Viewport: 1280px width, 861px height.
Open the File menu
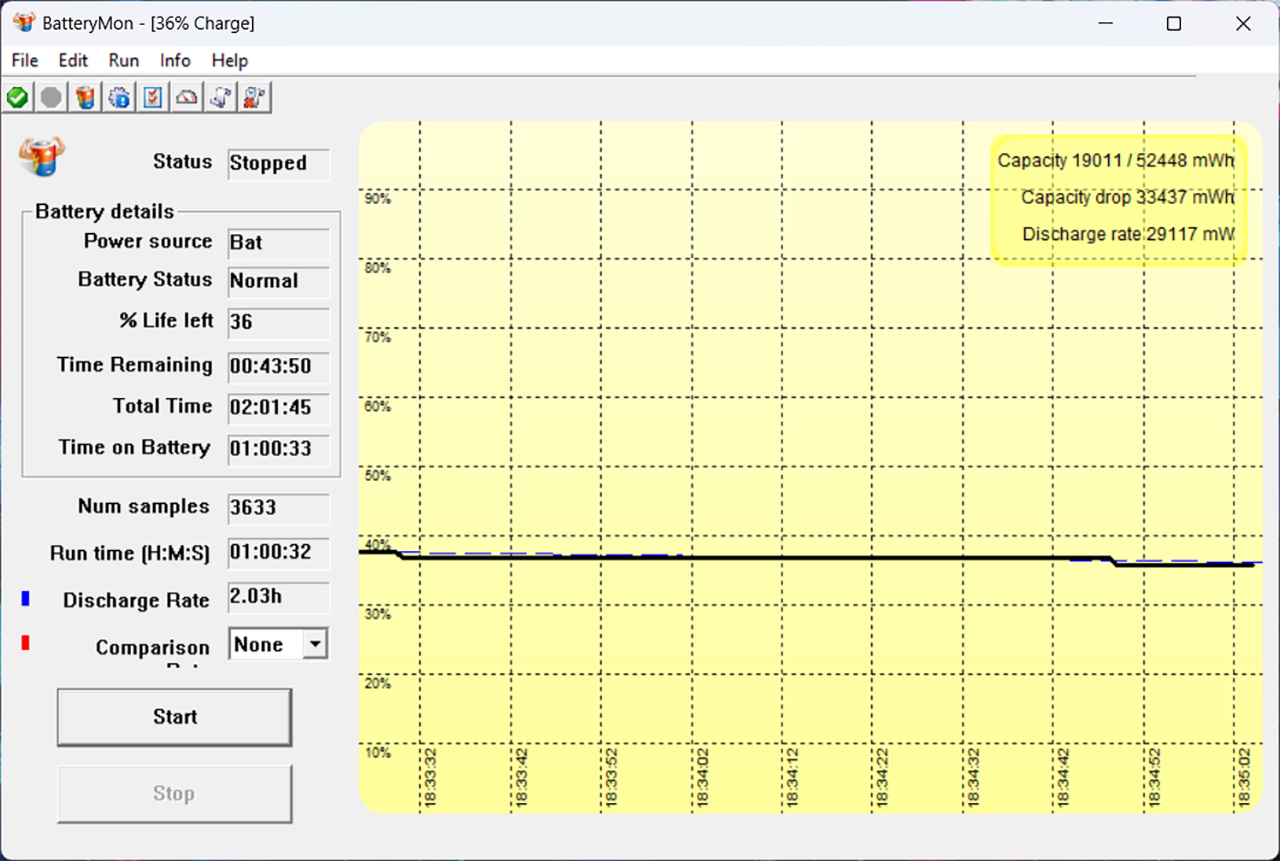click(x=25, y=60)
